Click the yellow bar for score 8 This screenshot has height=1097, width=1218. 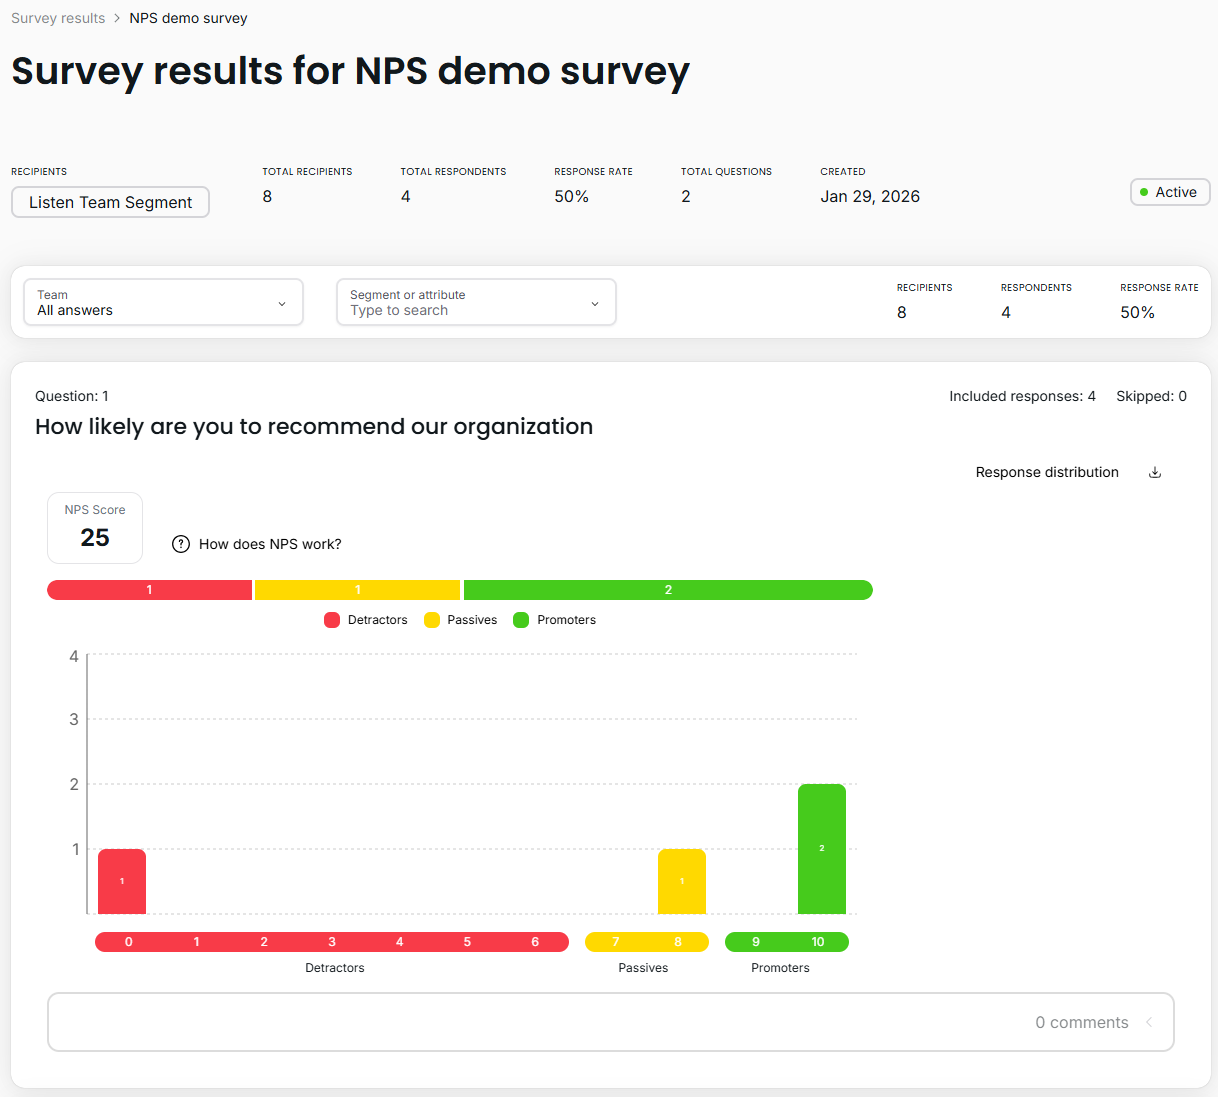pyautogui.click(x=681, y=881)
